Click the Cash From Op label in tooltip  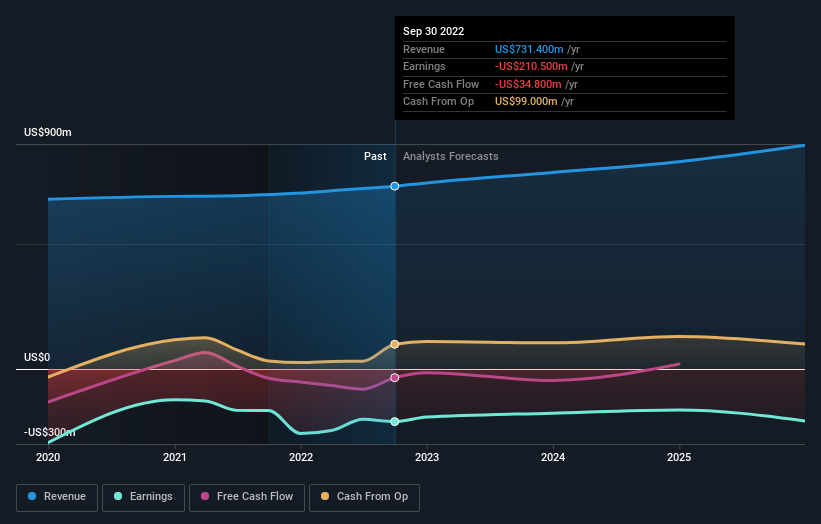click(x=438, y=102)
